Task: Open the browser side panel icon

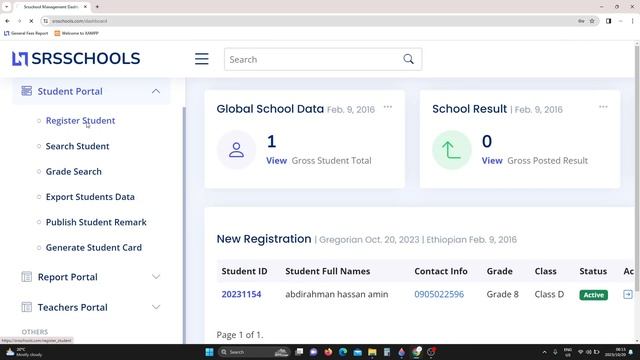Action: pos(609,21)
